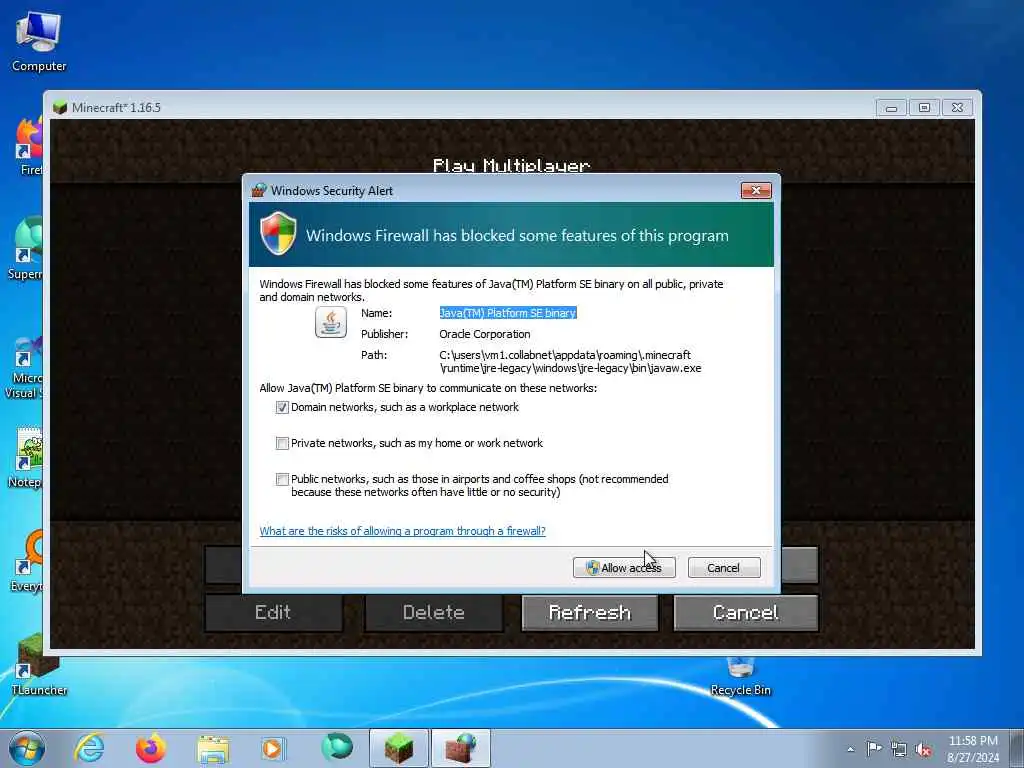Image resolution: width=1024 pixels, height=768 pixels.
Task: Cancel the Minecraft Play Multiplayer screen
Action: coord(746,613)
